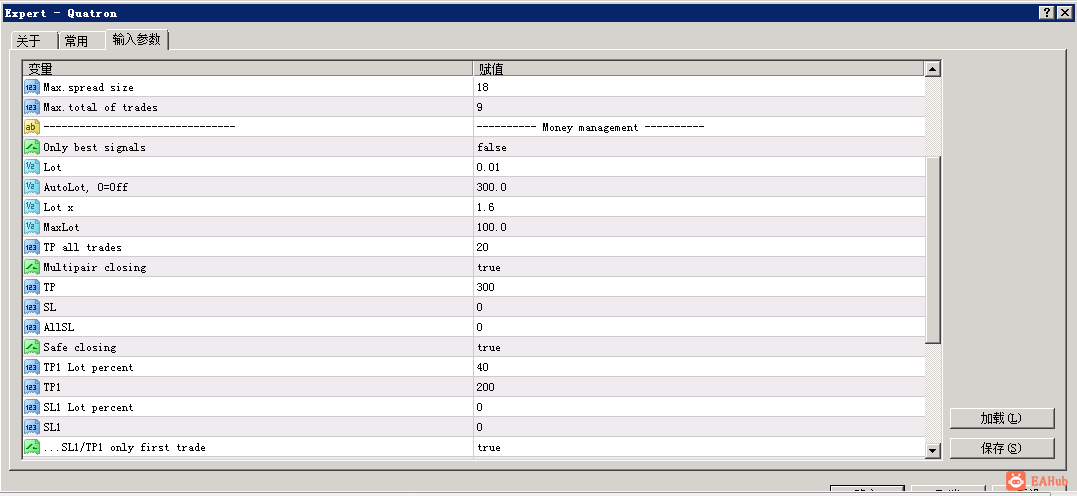Image resolution: width=1077 pixels, height=496 pixels.
Task: Select the Lot x variable name
Action: click(x=58, y=207)
